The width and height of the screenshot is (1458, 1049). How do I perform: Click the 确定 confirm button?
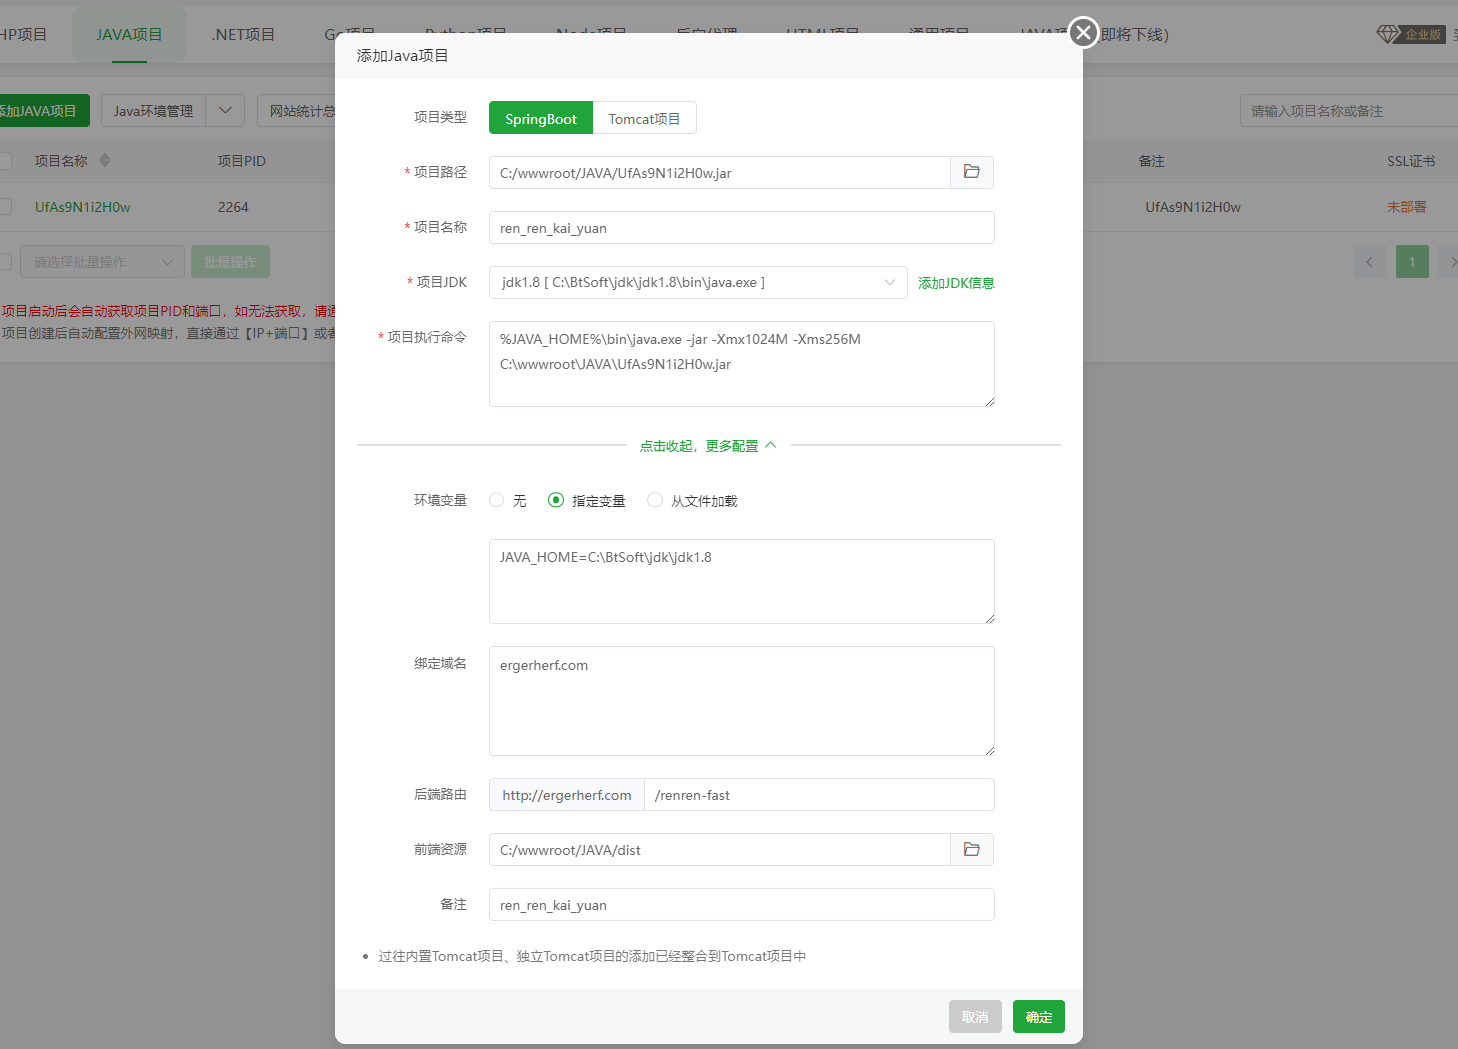1038,1017
